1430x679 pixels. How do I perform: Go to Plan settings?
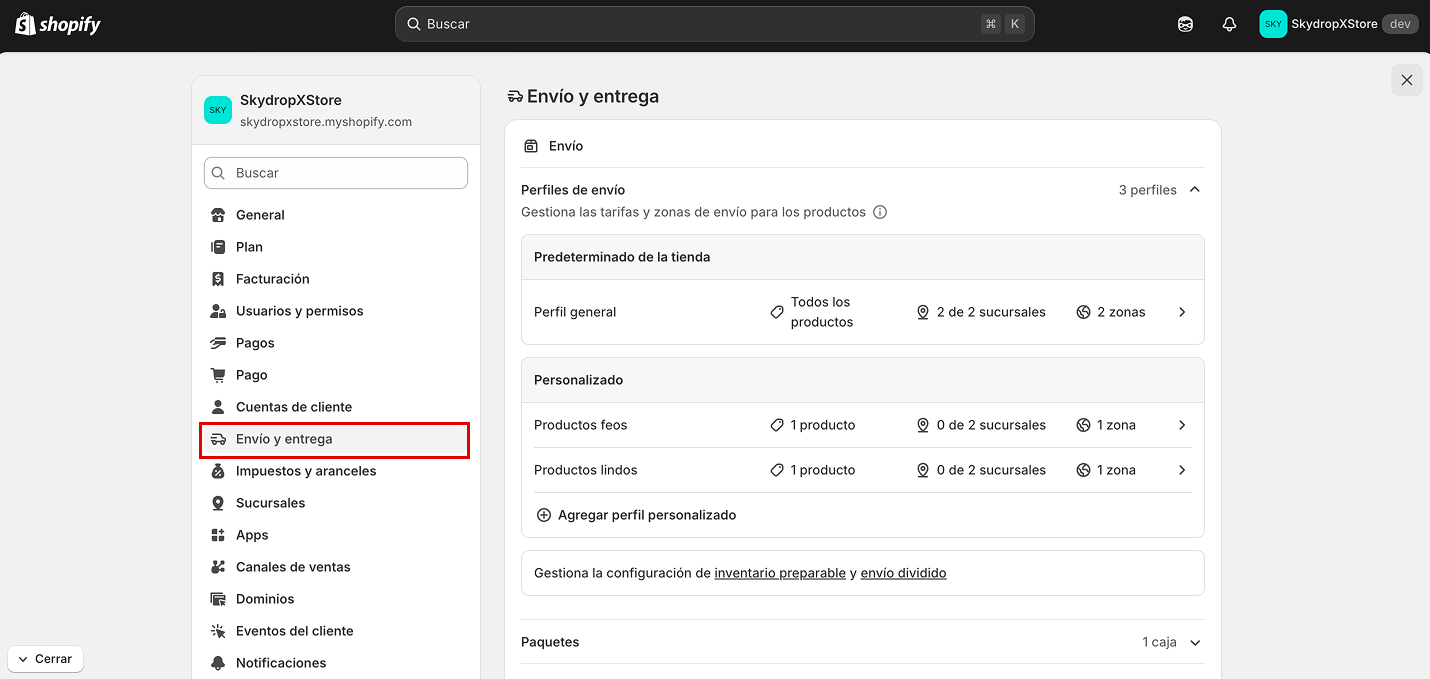[335, 247]
